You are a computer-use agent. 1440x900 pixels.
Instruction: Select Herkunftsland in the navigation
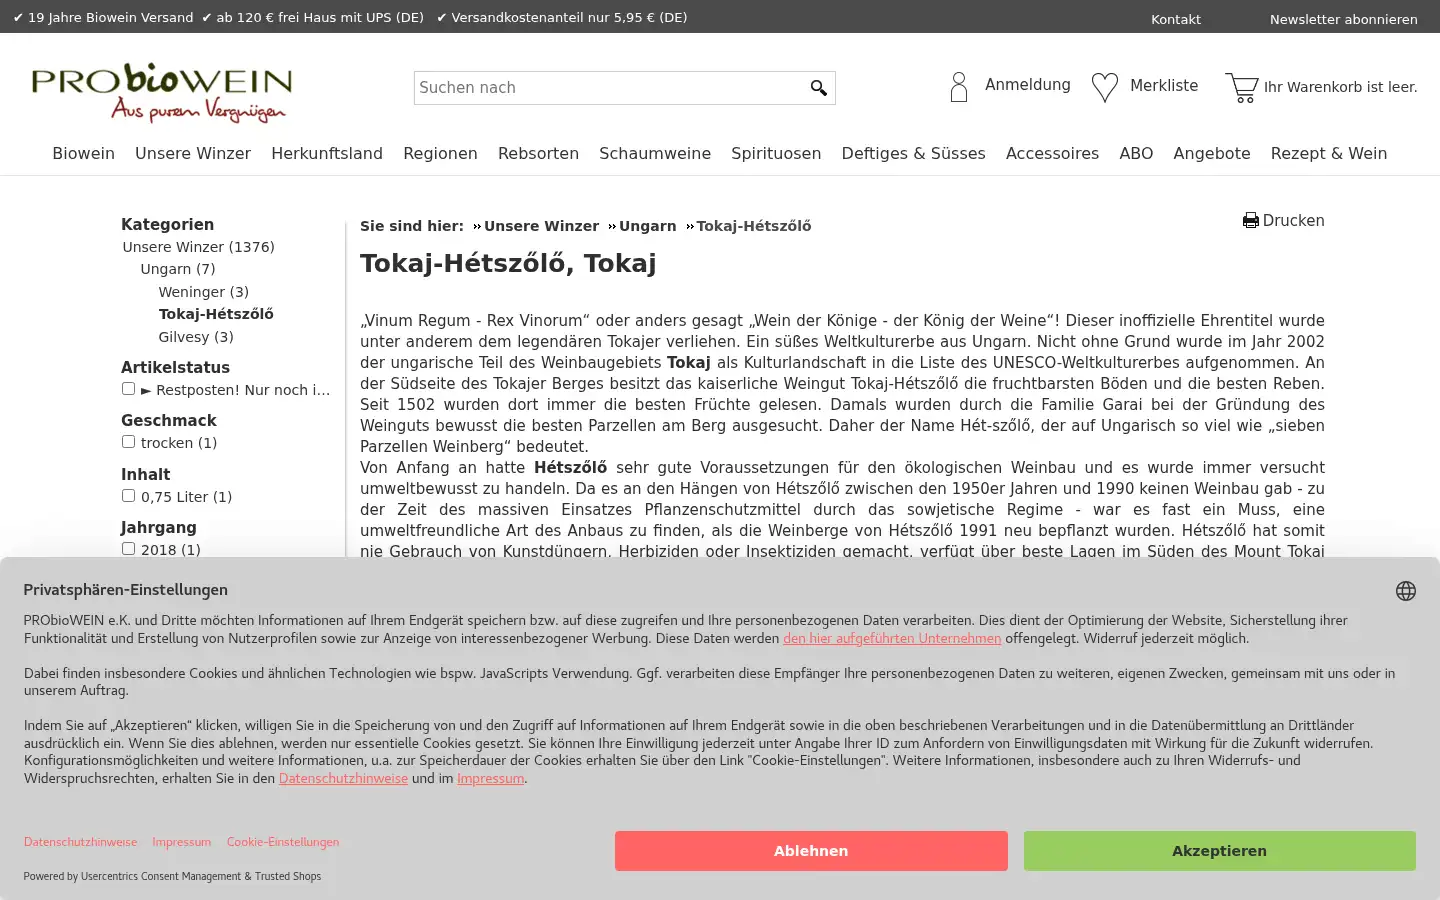tap(327, 153)
